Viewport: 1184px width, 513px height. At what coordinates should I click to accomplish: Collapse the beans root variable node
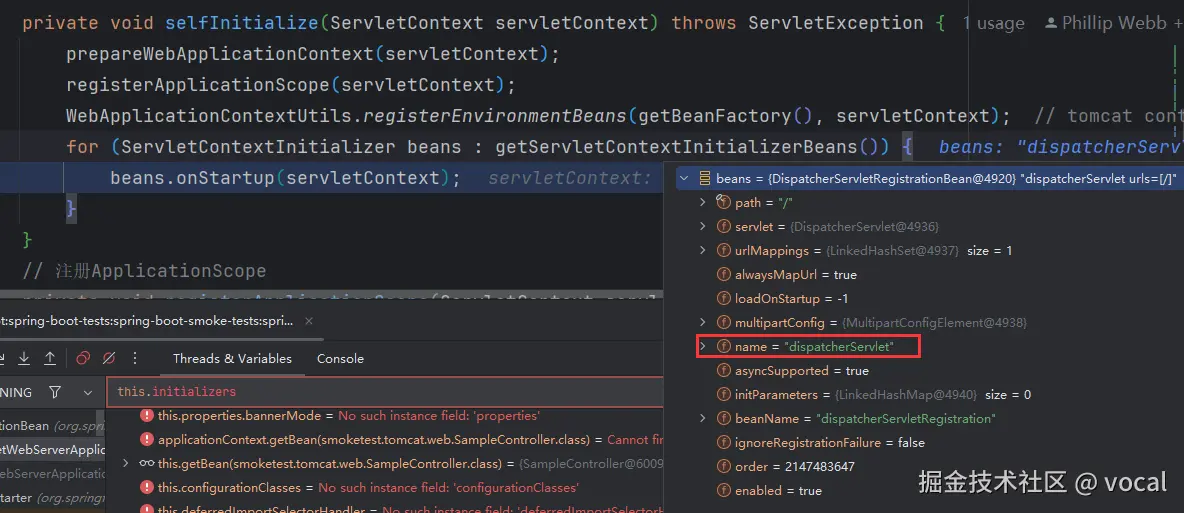[x=684, y=179]
